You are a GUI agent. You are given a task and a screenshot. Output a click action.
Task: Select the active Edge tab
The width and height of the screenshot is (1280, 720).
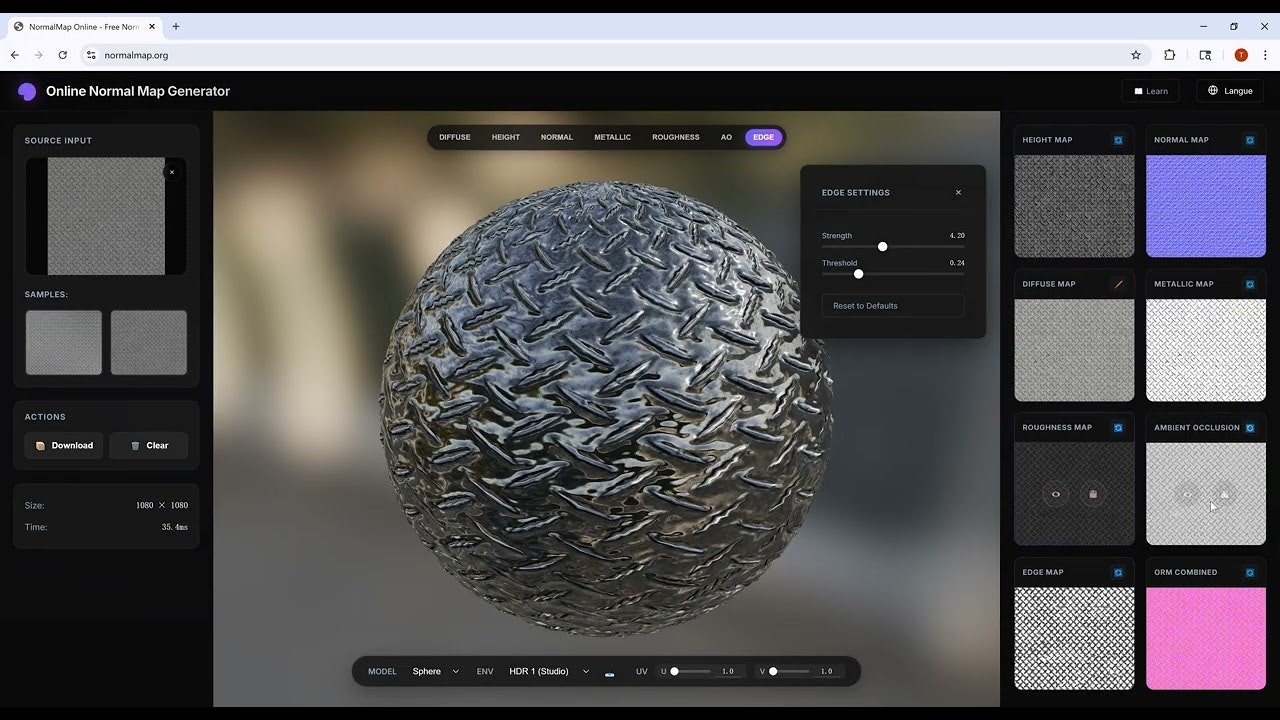(x=764, y=137)
